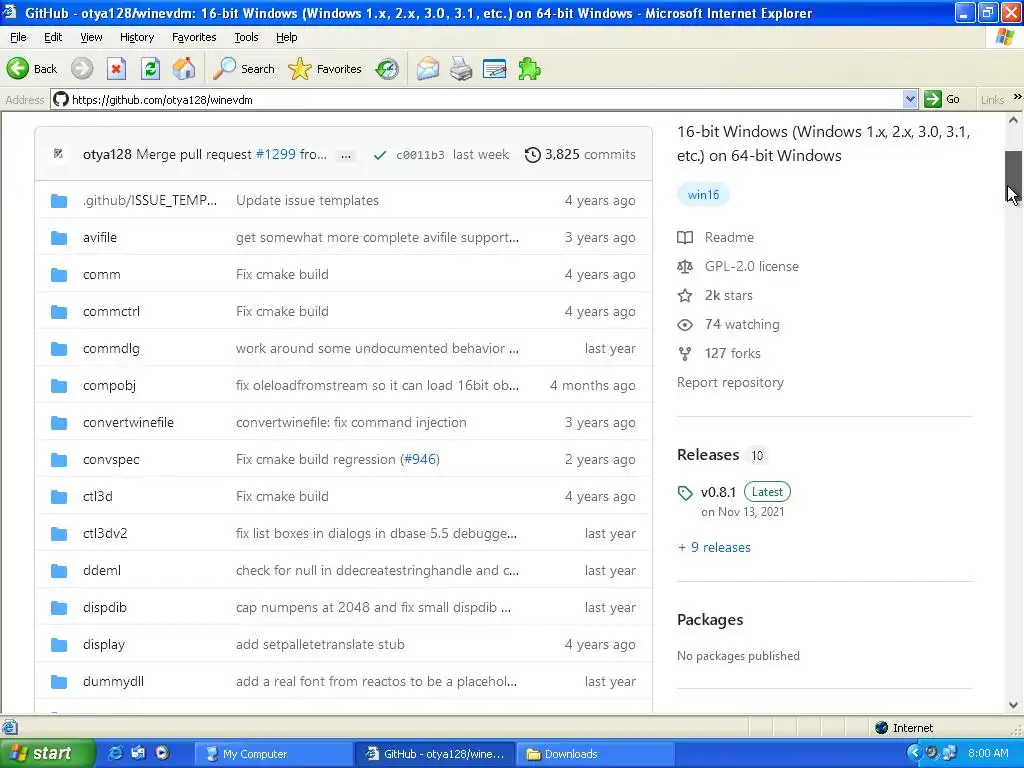
Task: Click the commdlg folder icon
Action: pyautogui.click(x=59, y=349)
